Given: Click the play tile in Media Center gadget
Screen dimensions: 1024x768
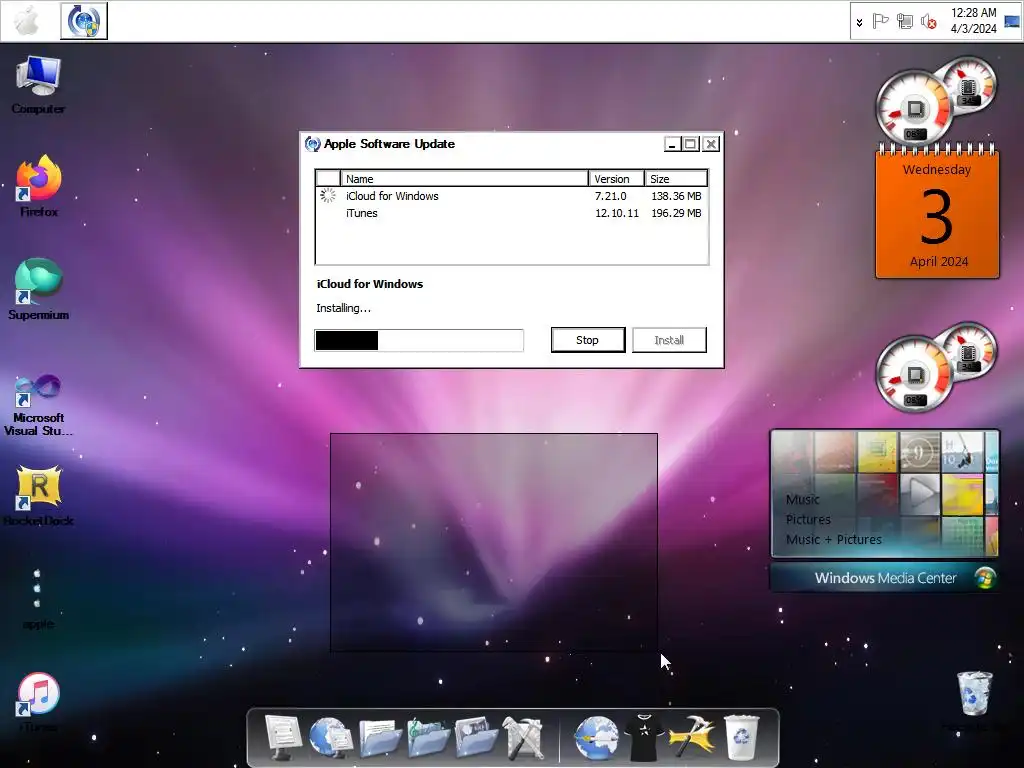Looking at the screenshot, I should [920, 494].
